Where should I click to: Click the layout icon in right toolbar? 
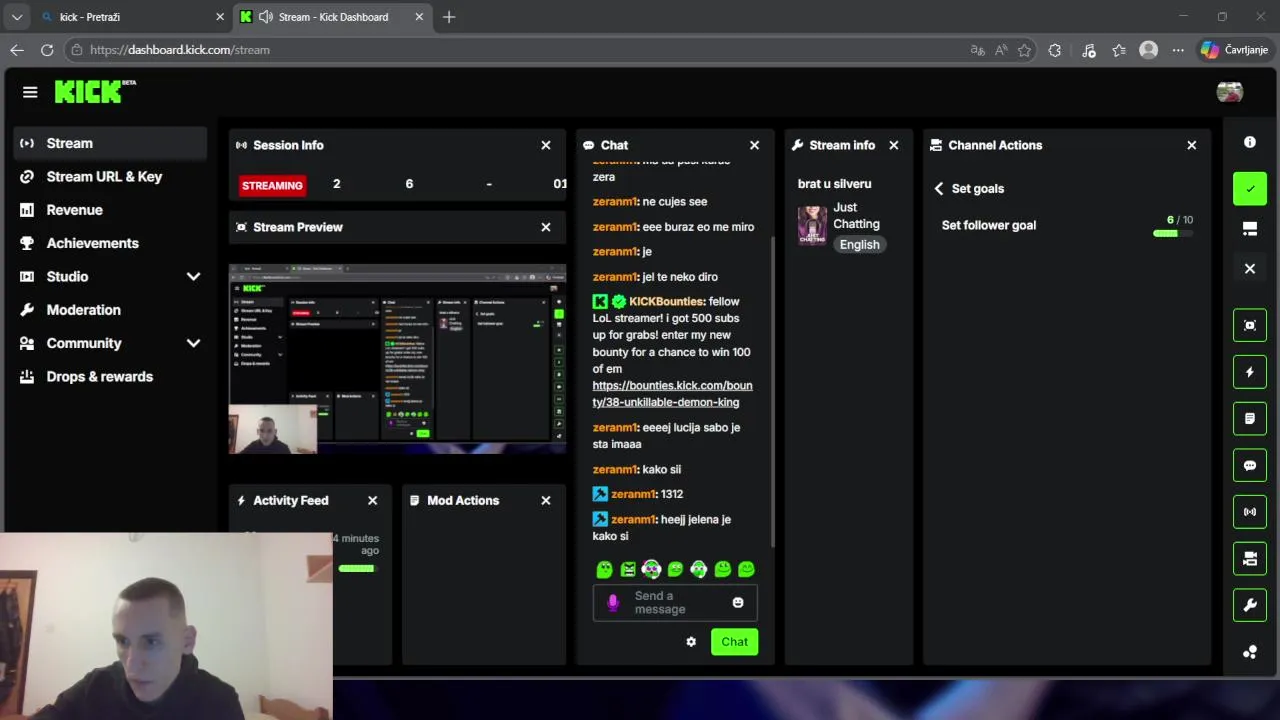[1250, 229]
